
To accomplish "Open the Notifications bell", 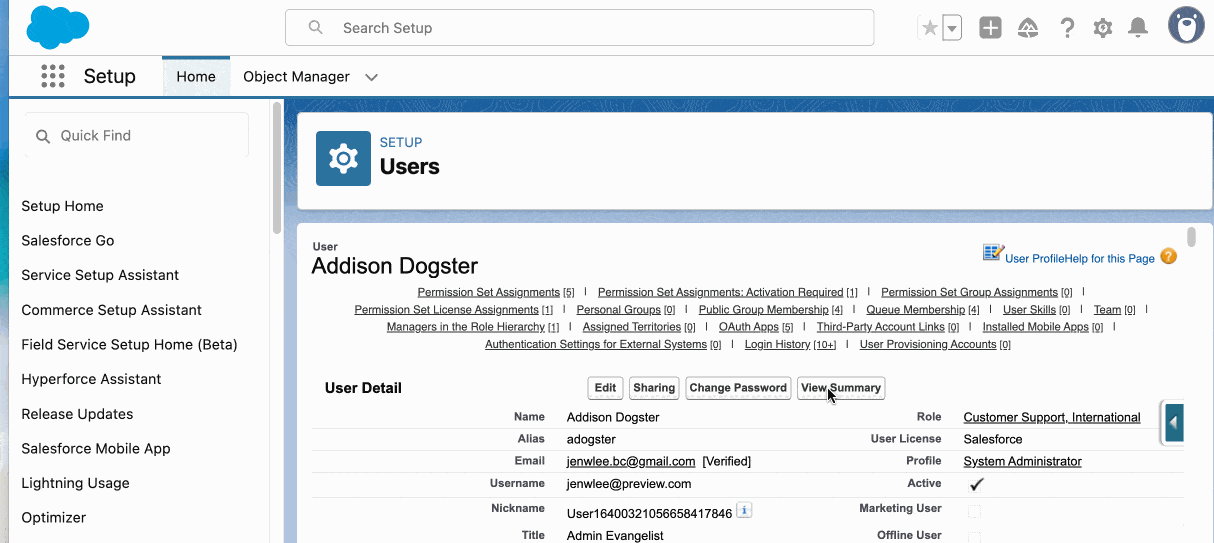I will 1138,28.
